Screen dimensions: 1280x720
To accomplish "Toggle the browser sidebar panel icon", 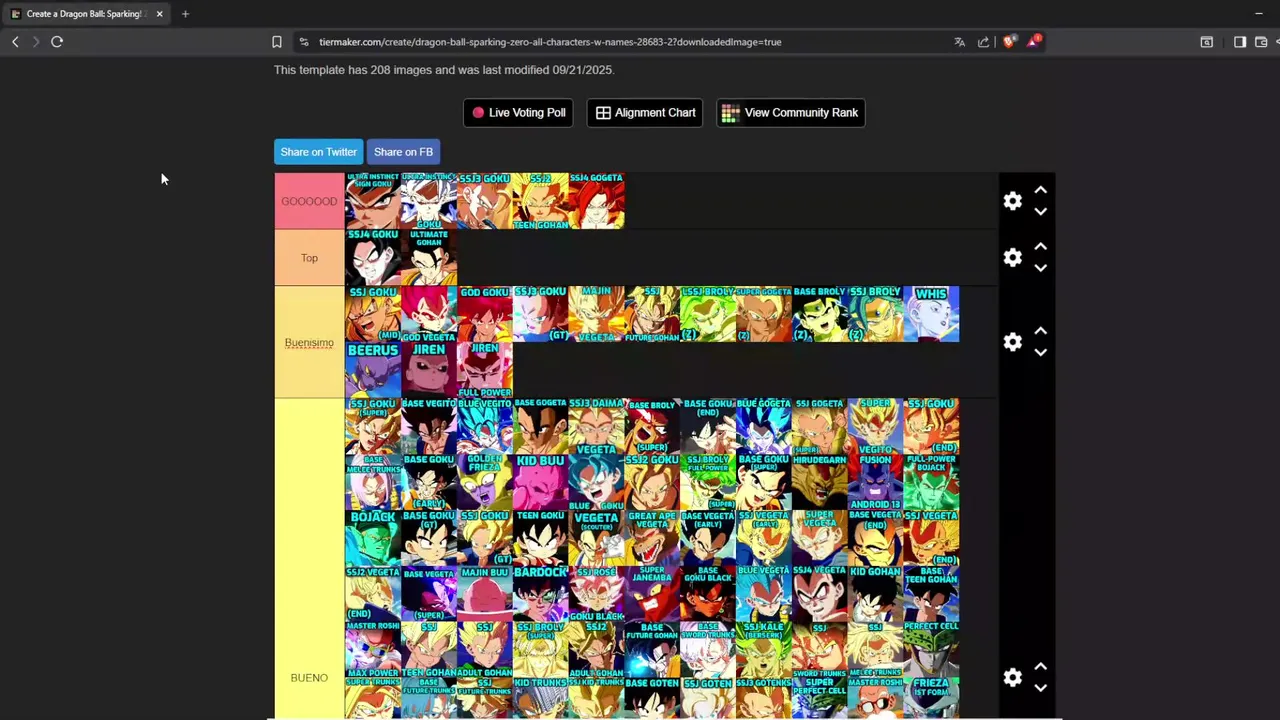I will 1239,42.
